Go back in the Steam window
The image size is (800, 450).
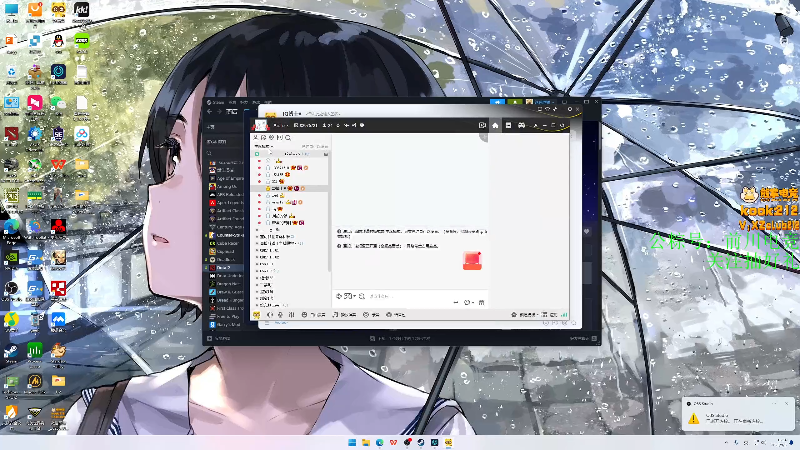point(210,111)
